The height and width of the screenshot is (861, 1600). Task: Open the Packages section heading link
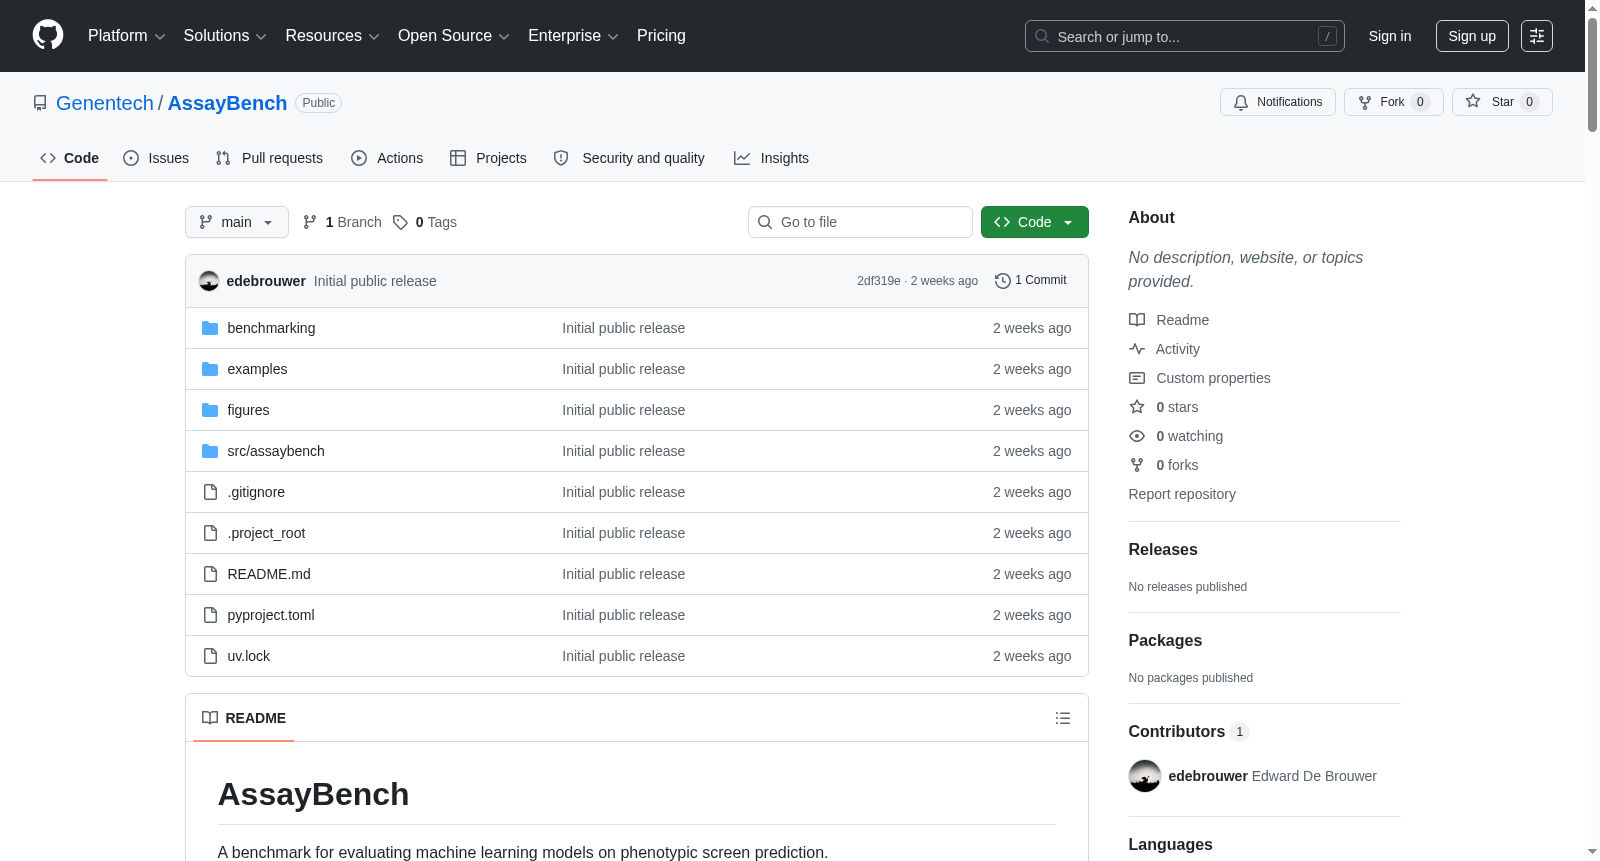click(x=1165, y=641)
